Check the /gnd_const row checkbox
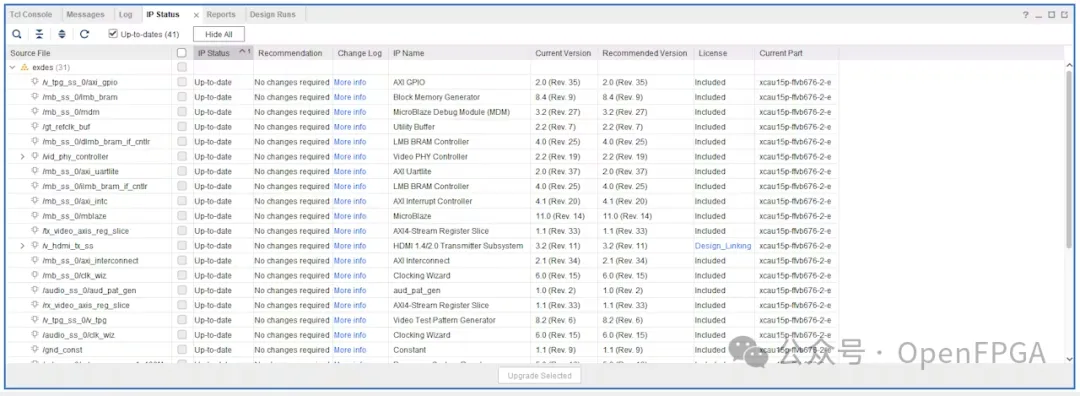The image size is (1080, 396). coord(182,350)
